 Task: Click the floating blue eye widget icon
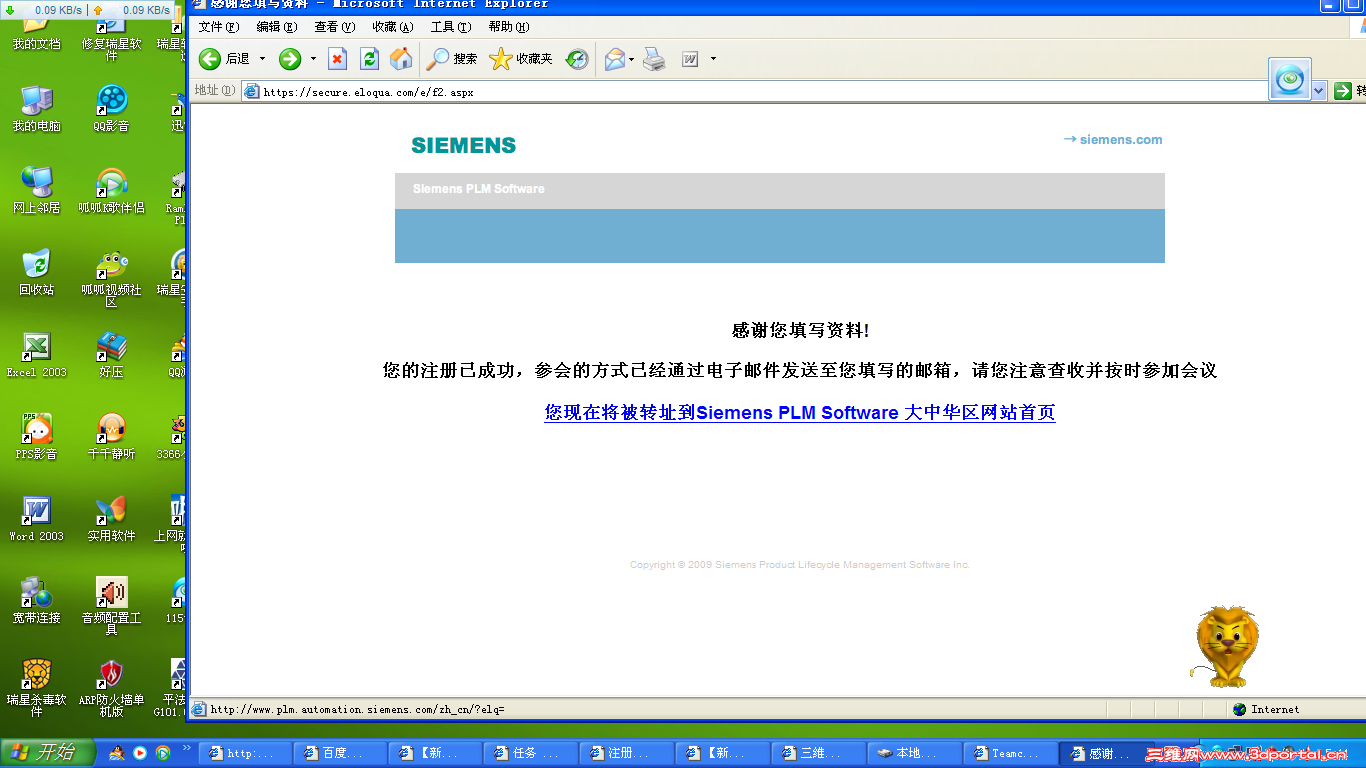[1290, 79]
